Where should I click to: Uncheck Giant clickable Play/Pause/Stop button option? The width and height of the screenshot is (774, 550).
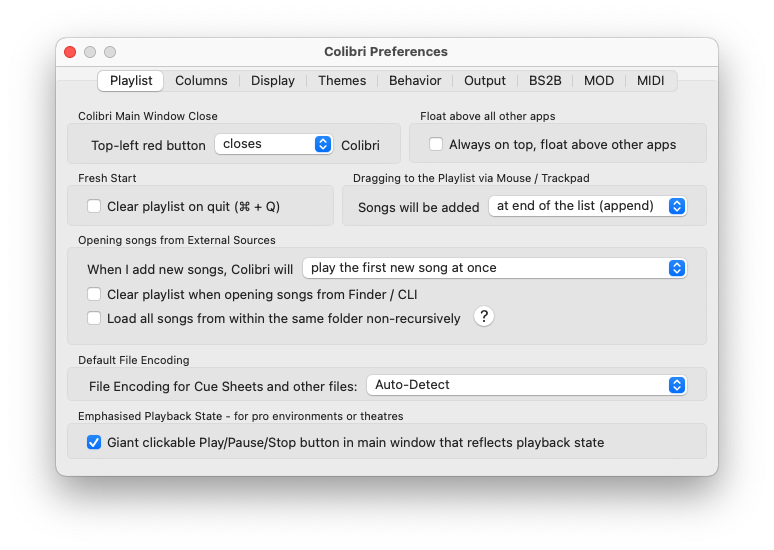[x=94, y=442]
